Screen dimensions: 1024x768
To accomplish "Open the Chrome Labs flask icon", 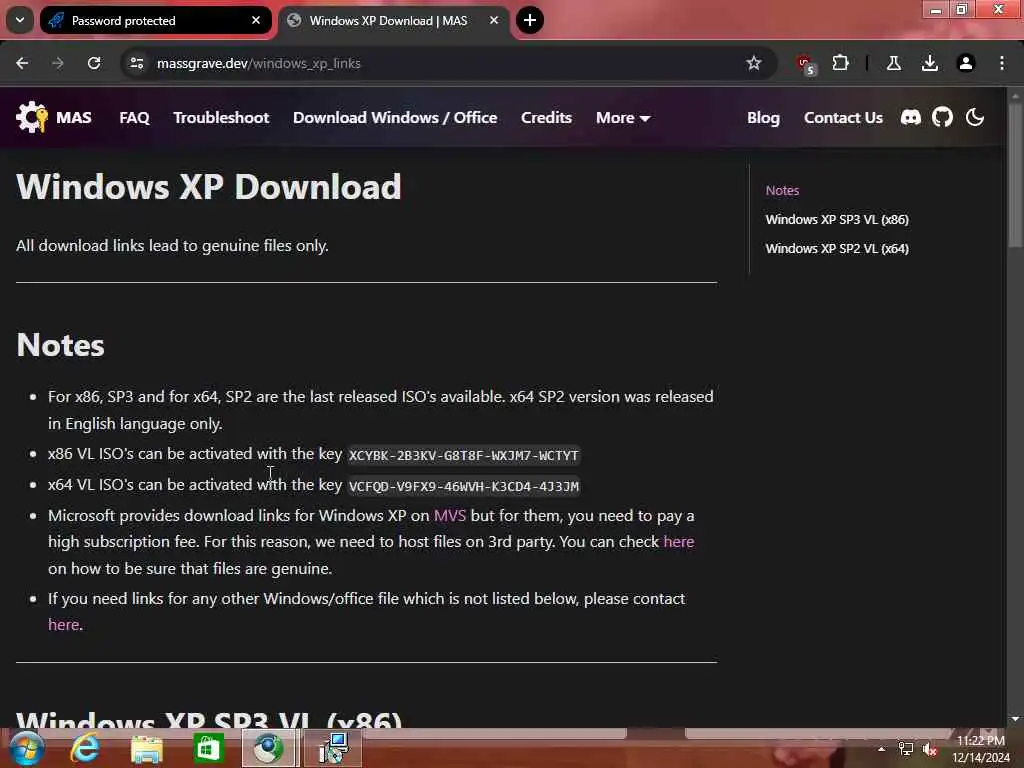I will (893, 63).
